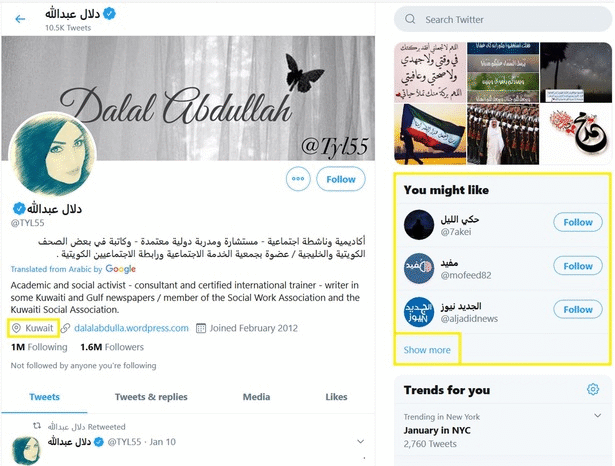This screenshot has height=466, width=615.
Task: Click the search magnifier icon
Action: pos(410,19)
